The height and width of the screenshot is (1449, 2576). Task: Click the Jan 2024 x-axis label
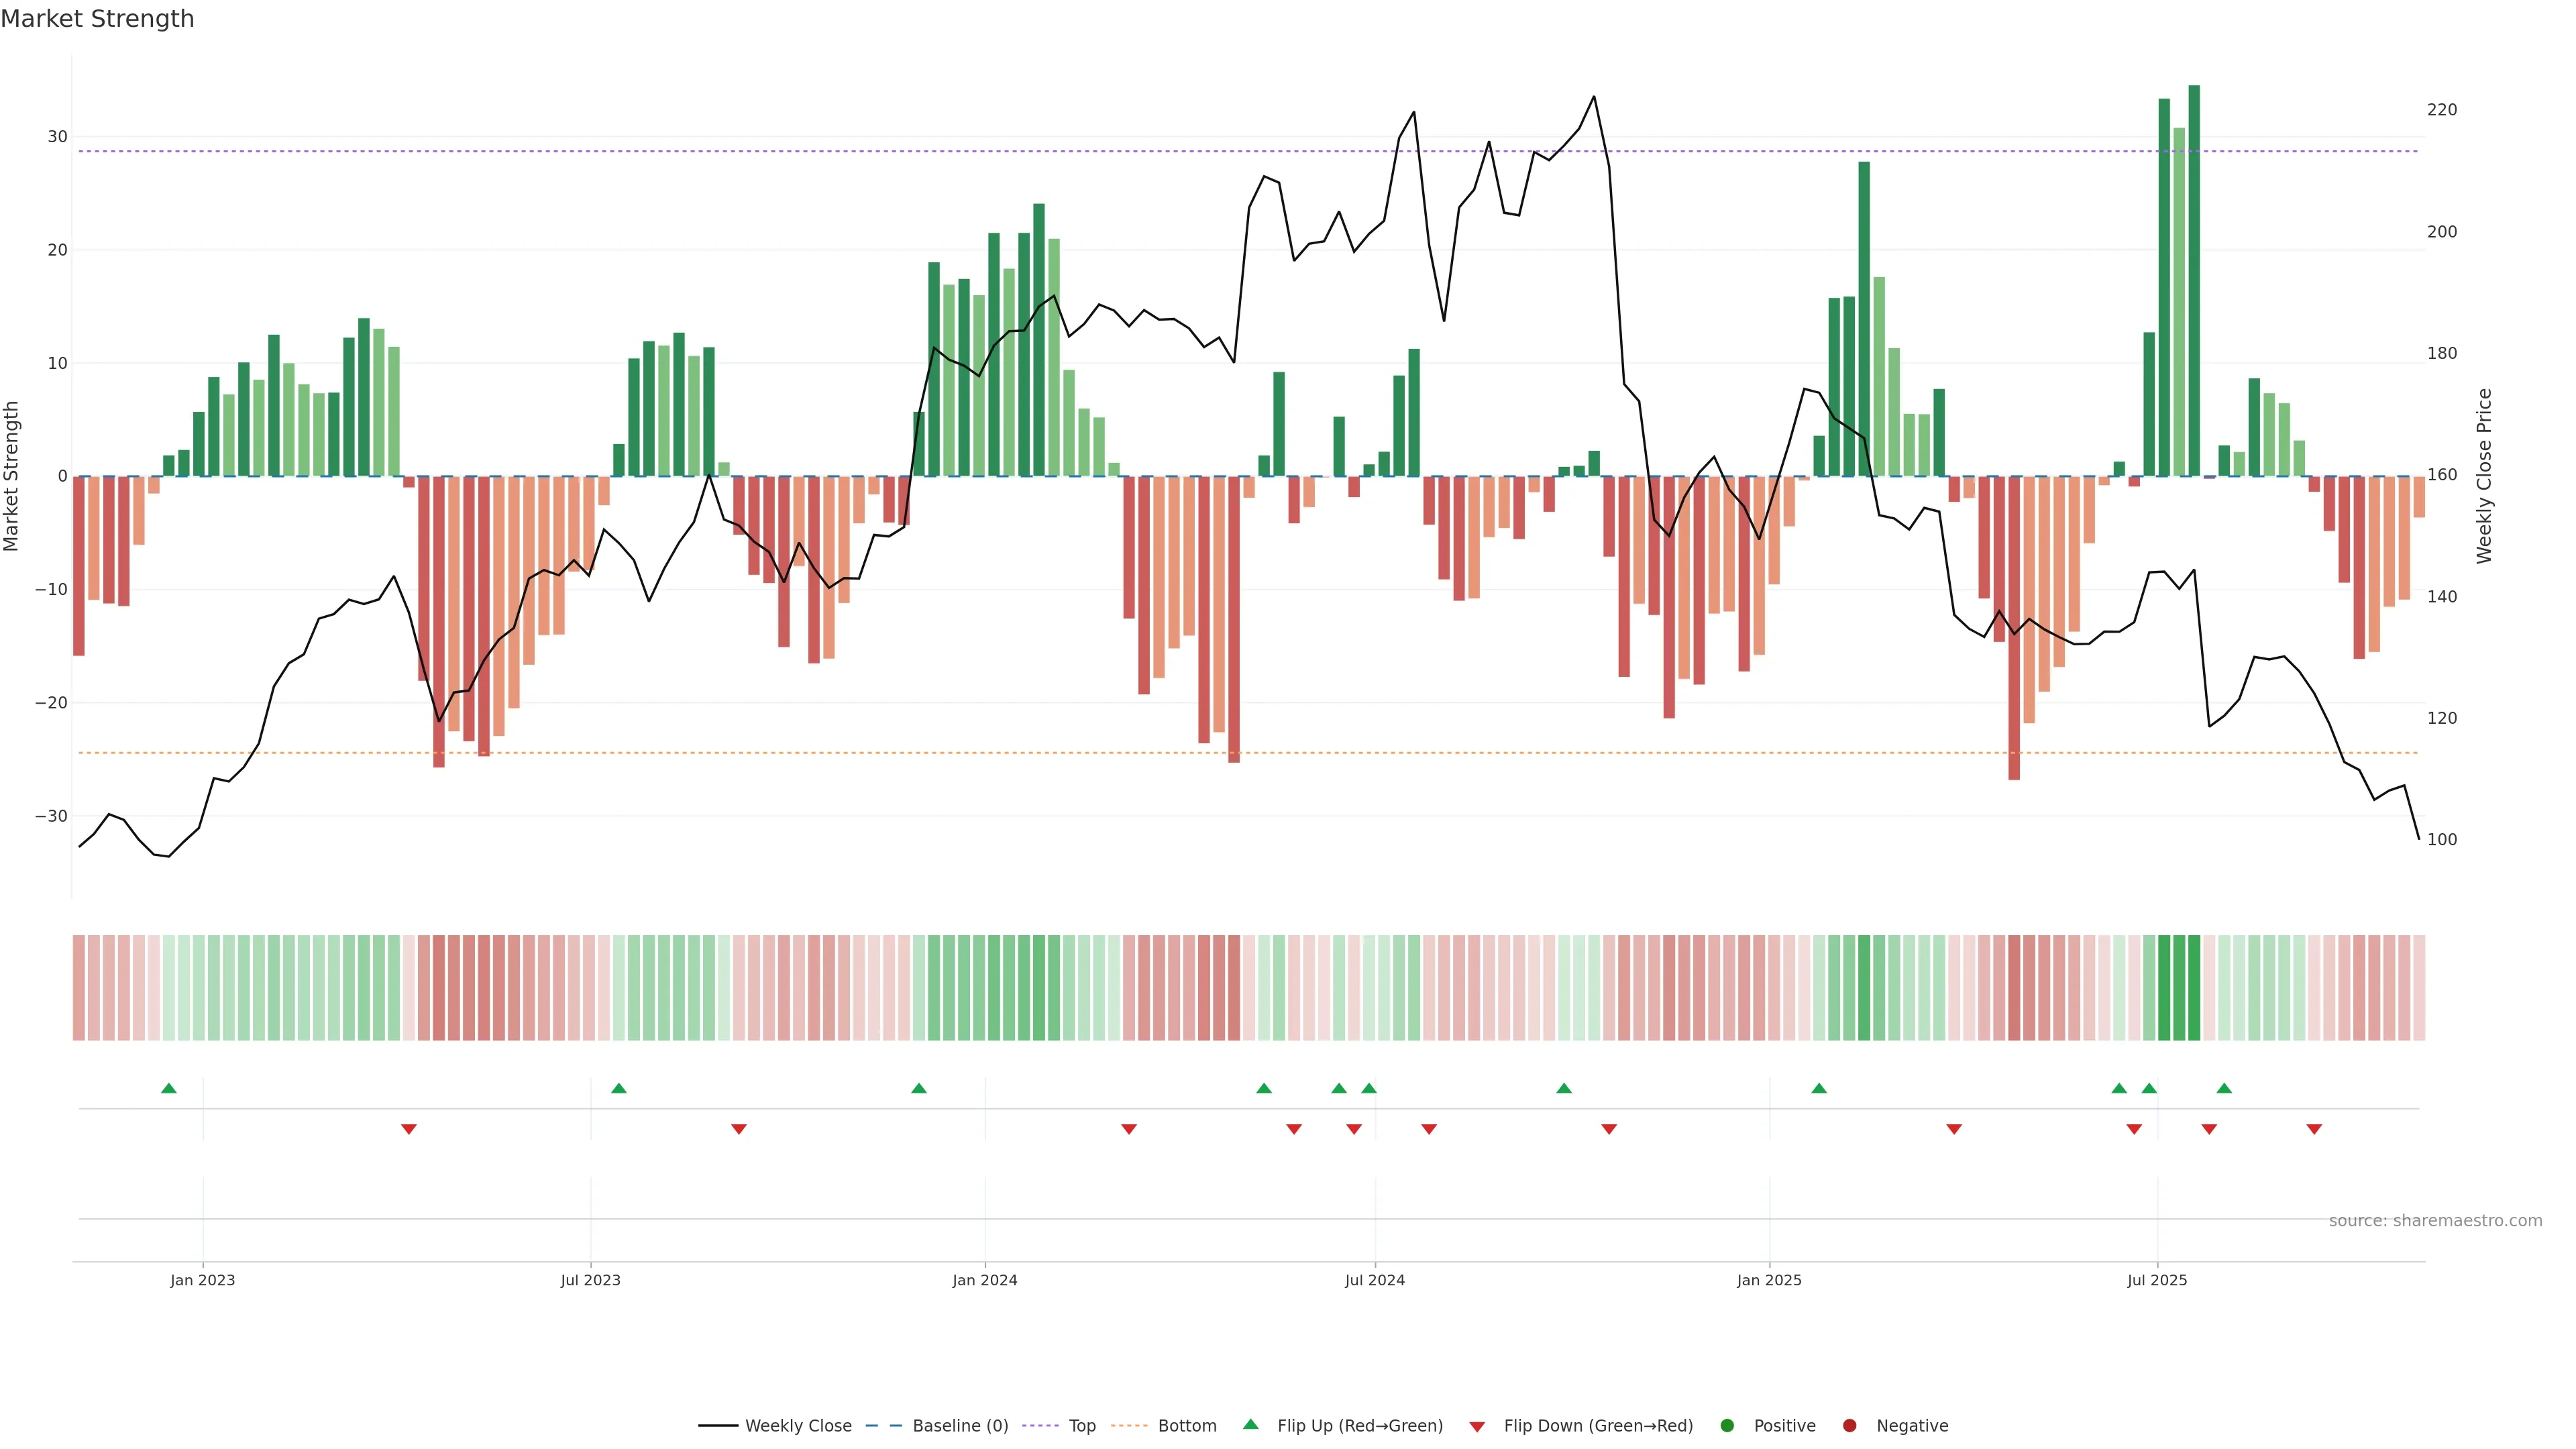pos(984,1280)
